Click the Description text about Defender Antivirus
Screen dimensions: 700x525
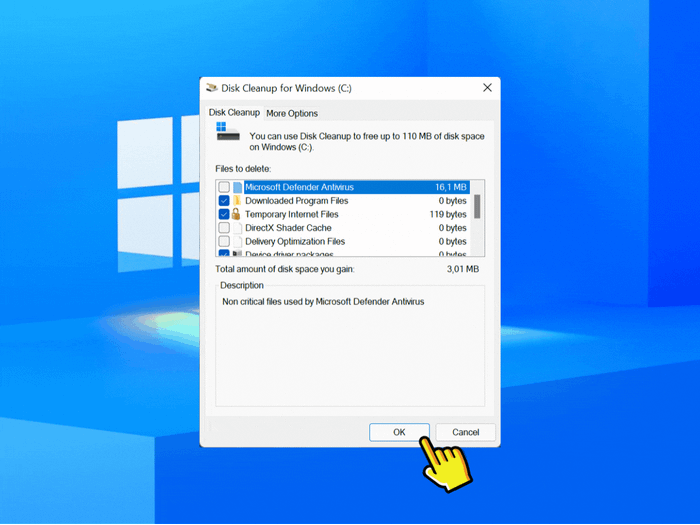pos(323,302)
